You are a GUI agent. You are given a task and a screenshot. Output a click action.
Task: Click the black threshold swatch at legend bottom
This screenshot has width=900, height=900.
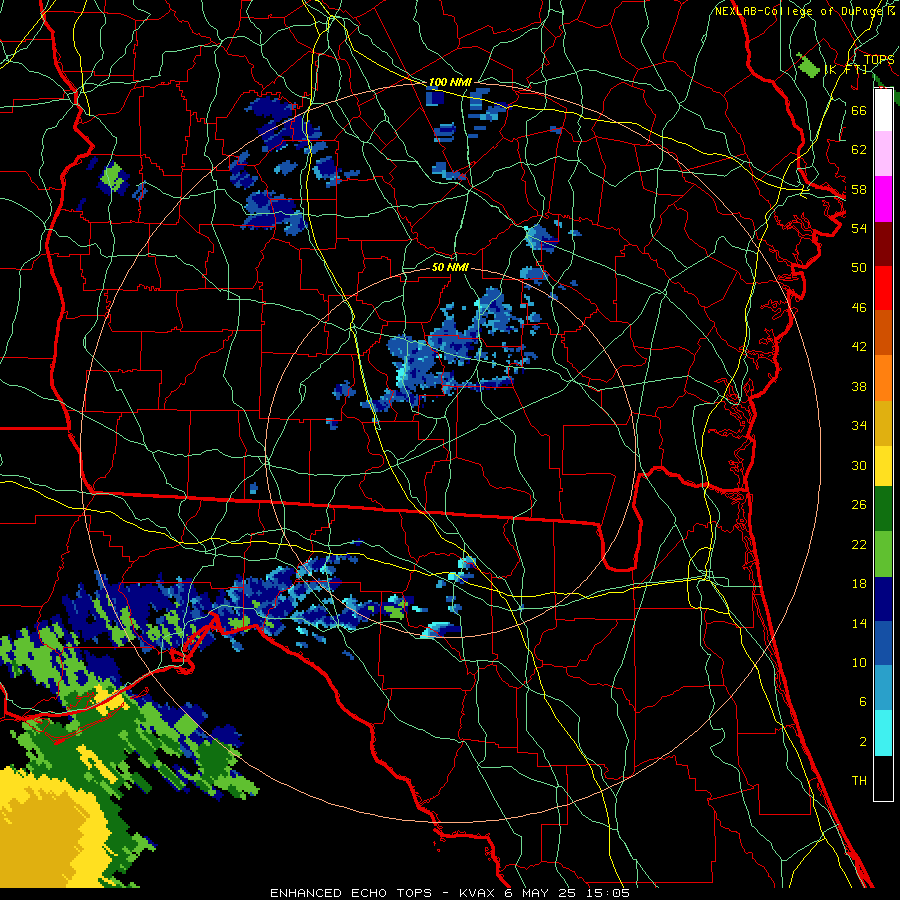pyautogui.click(x=883, y=778)
